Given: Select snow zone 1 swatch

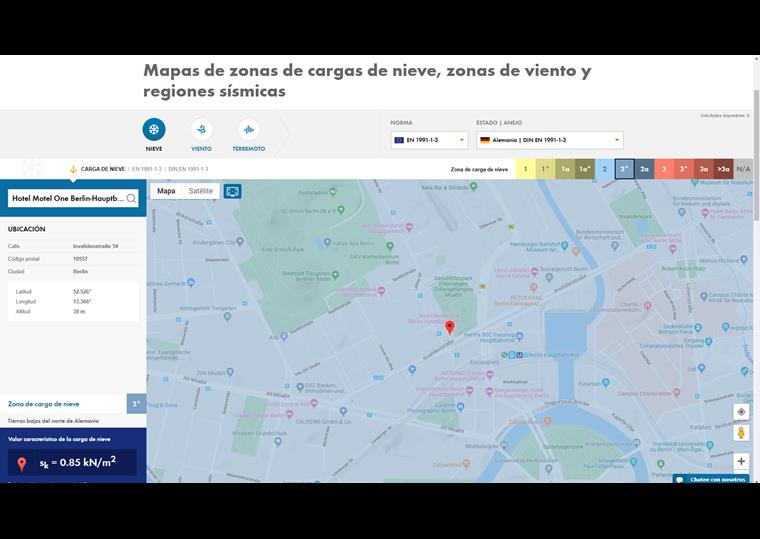Looking at the screenshot, I should (x=525, y=169).
